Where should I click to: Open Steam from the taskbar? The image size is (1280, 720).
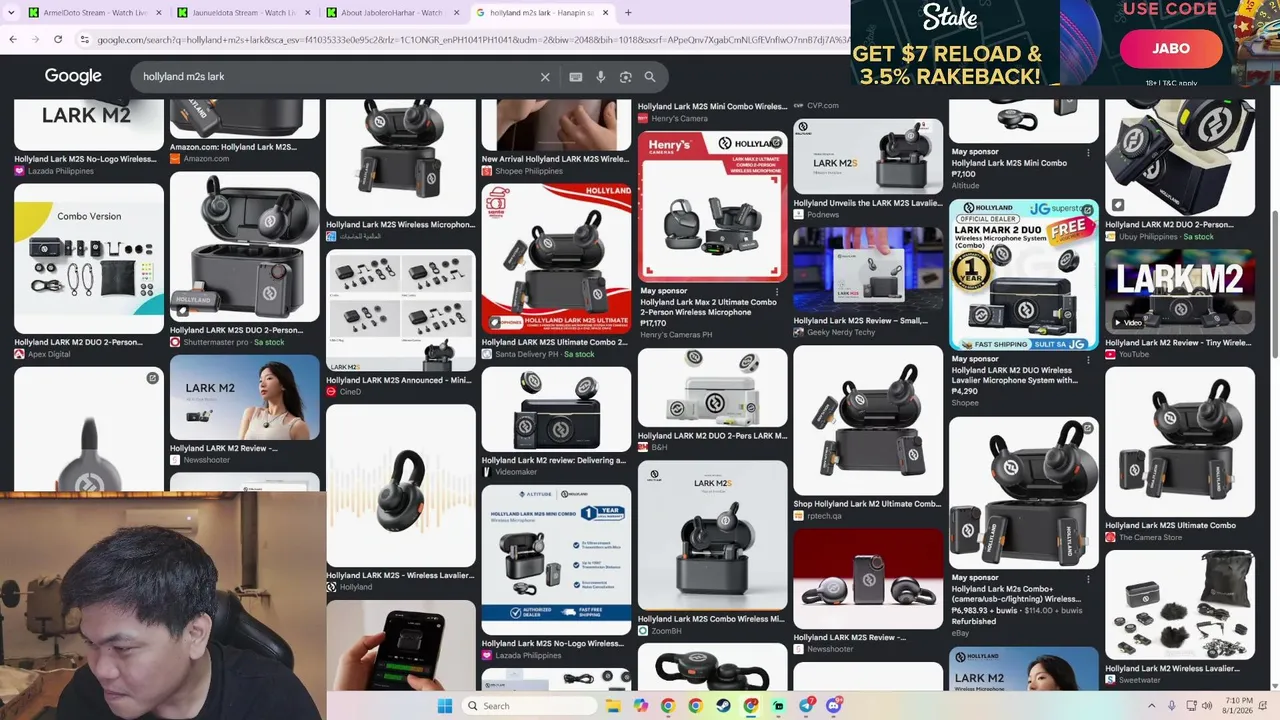point(723,706)
